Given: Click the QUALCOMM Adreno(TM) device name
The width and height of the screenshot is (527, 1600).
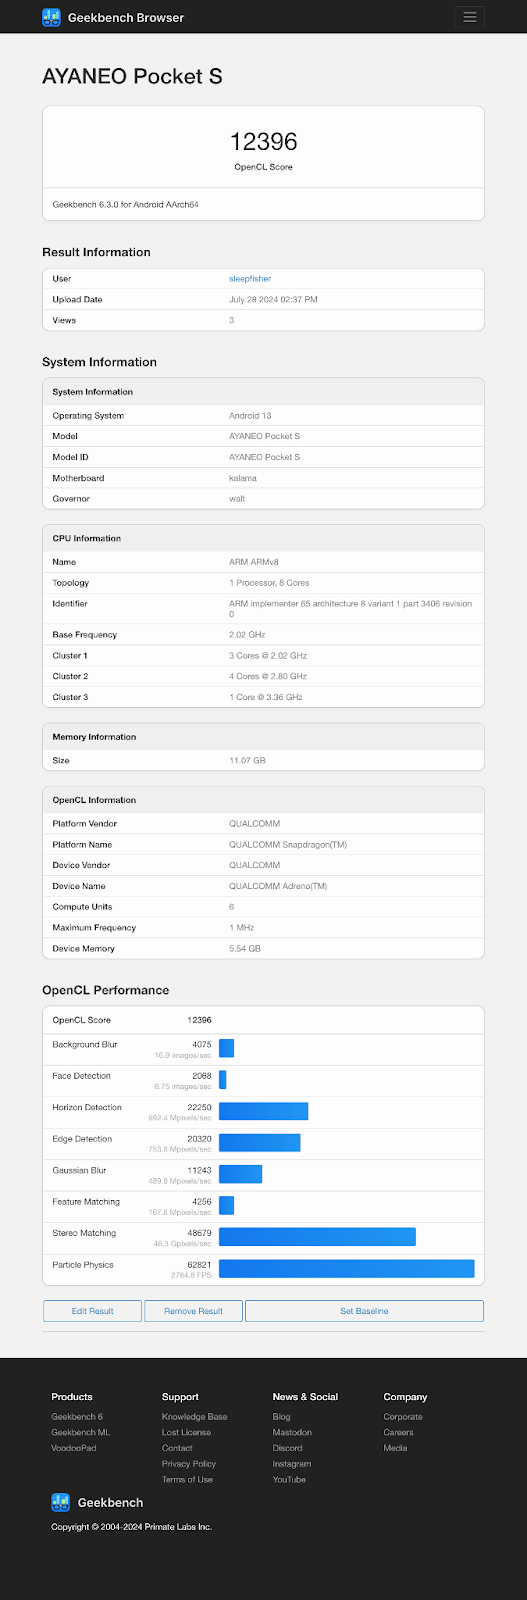Looking at the screenshot, I should click(278, 887).
